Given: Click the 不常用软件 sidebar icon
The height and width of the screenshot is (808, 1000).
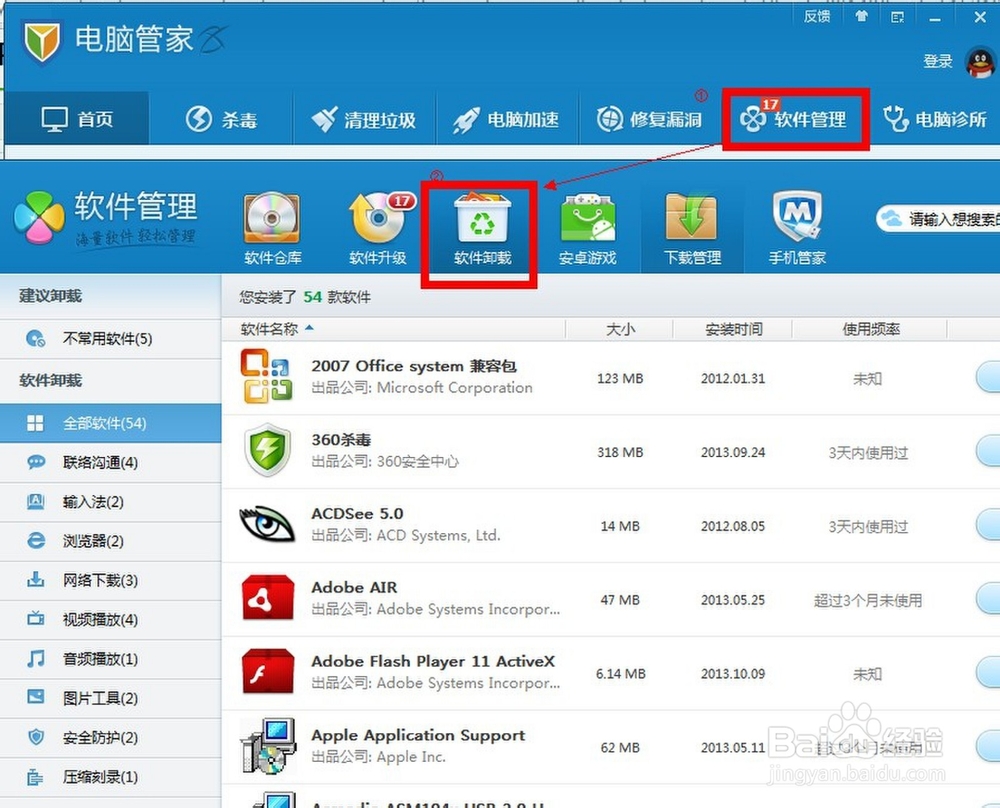Looking at the screenshot, I should [x=36, y=338].
